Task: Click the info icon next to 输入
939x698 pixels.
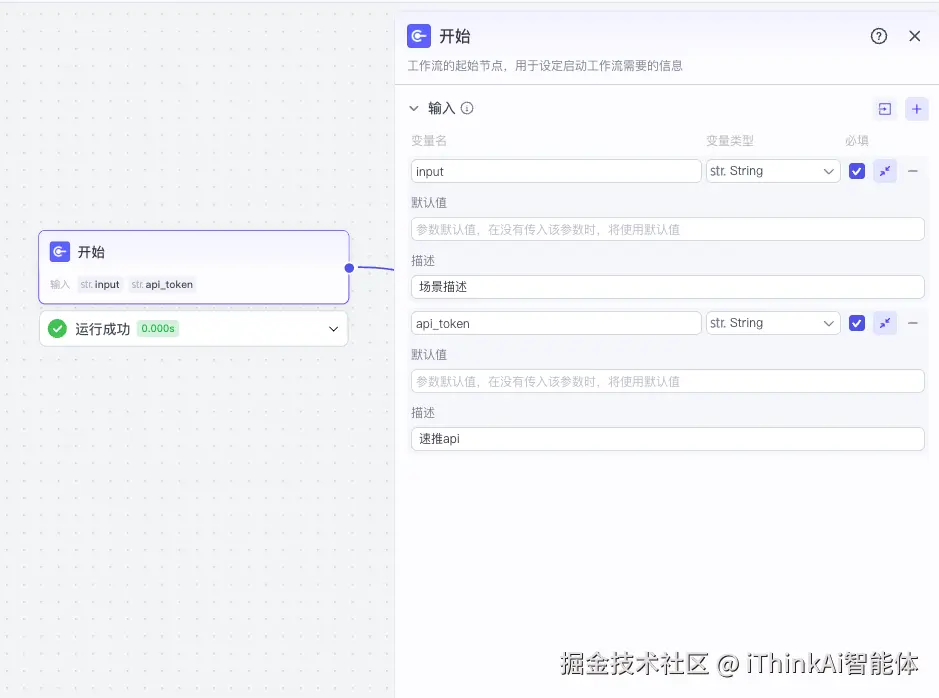Action: (467, 108)
